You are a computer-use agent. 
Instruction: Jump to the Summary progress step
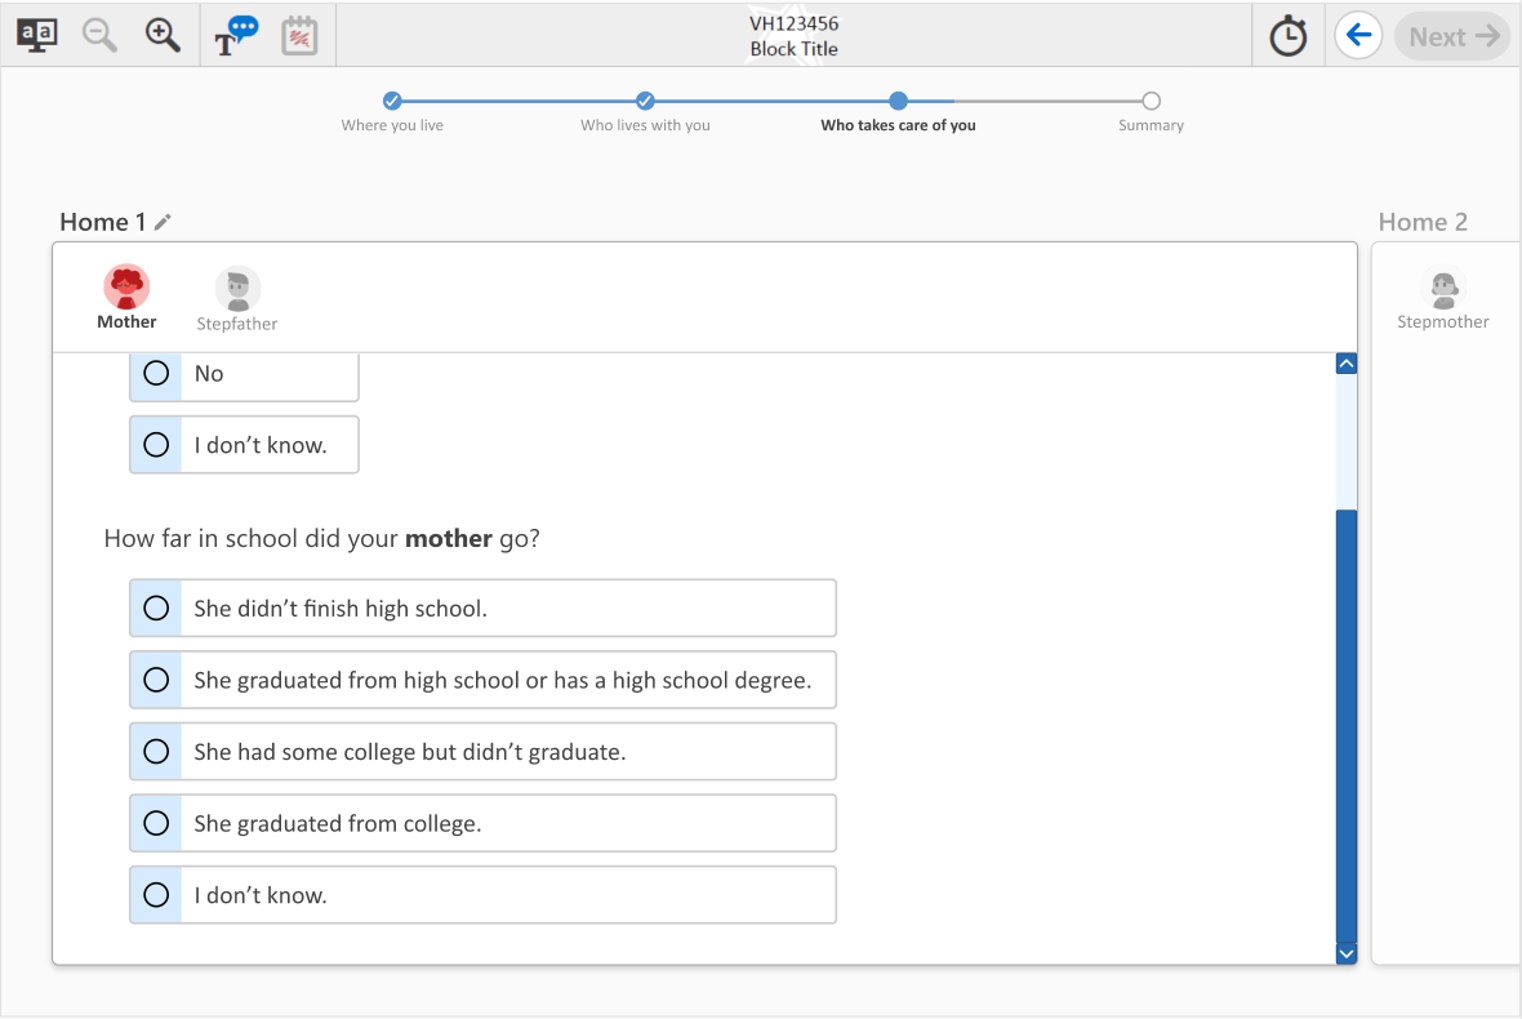[x=1151, y=101]
